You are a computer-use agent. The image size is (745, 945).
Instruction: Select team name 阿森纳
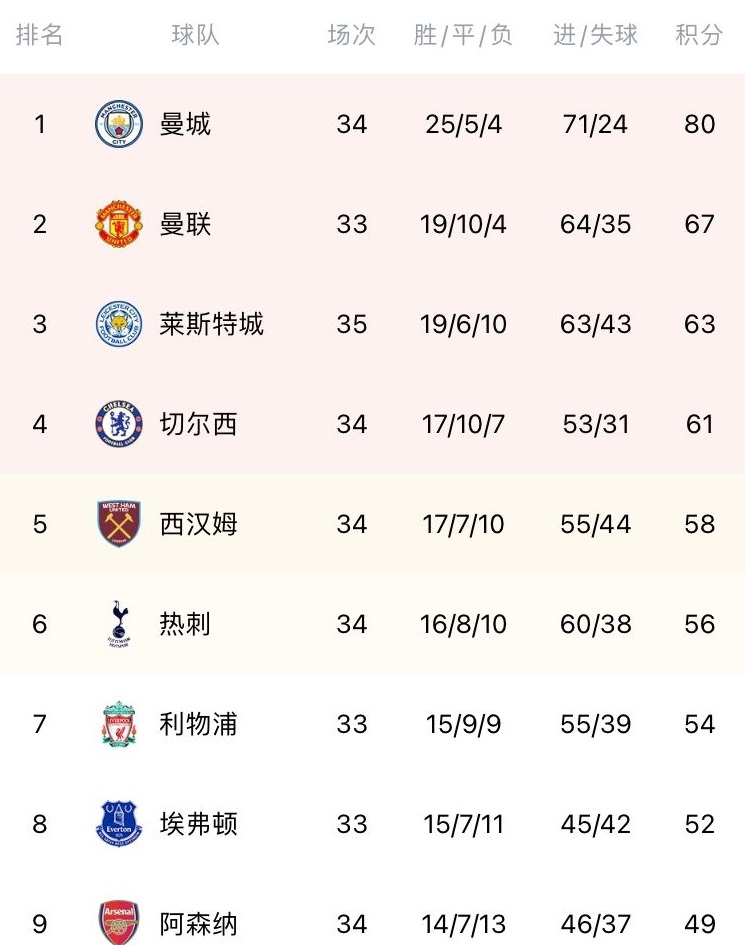pos(198,924)
